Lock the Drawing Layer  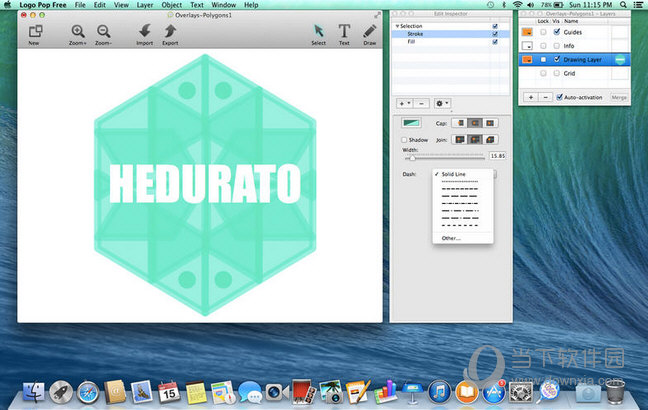click(x=543, y=60)
